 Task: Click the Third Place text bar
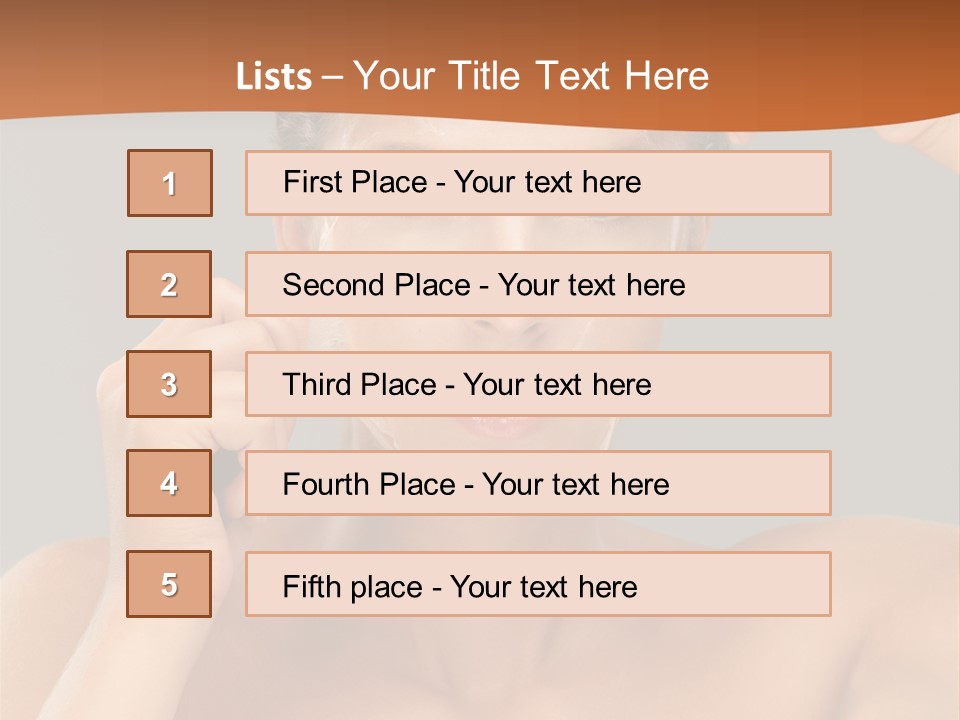pos(538,384)
